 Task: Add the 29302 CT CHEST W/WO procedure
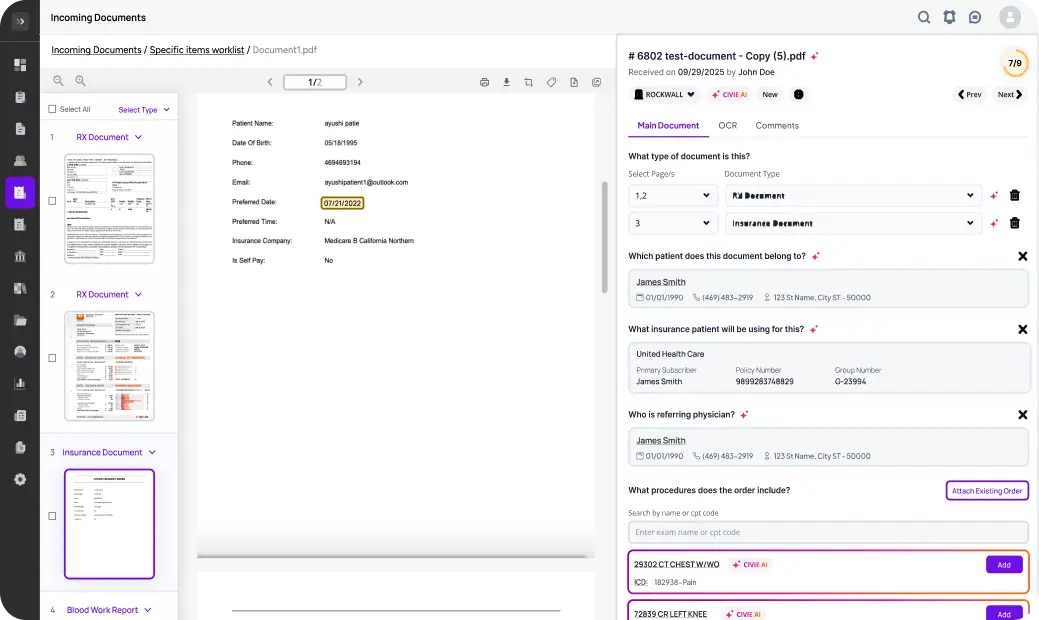coord(1003,565)
